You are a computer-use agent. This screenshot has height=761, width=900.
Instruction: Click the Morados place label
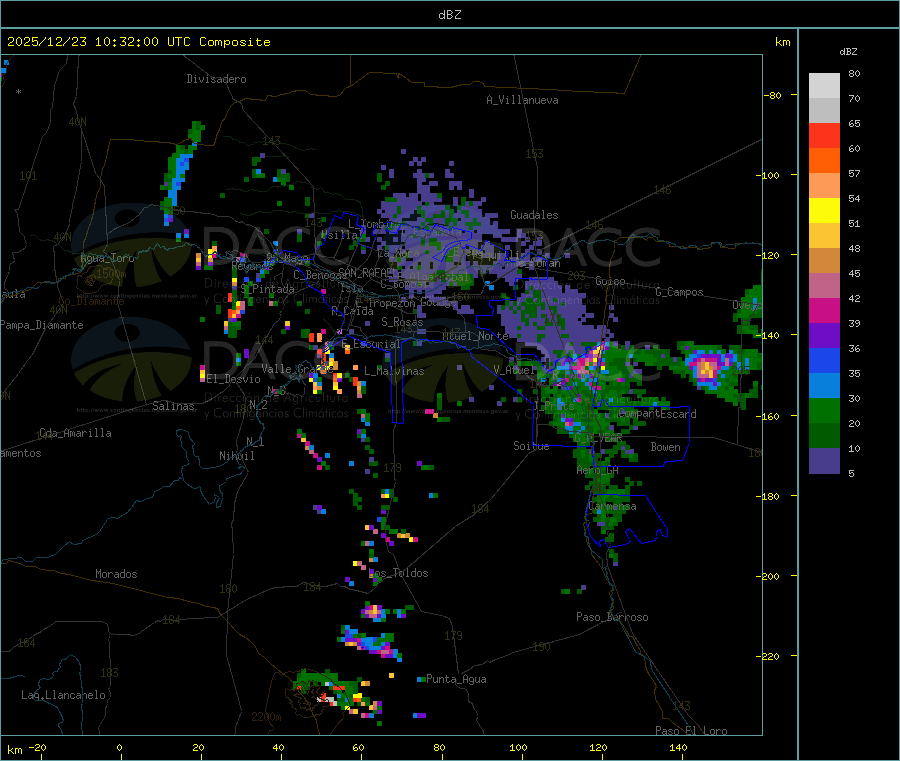116,574
